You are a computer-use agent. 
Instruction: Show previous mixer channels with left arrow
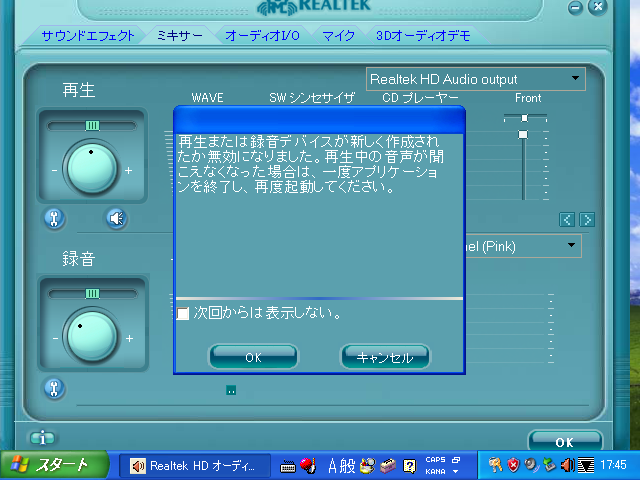[x=567, y=220]
